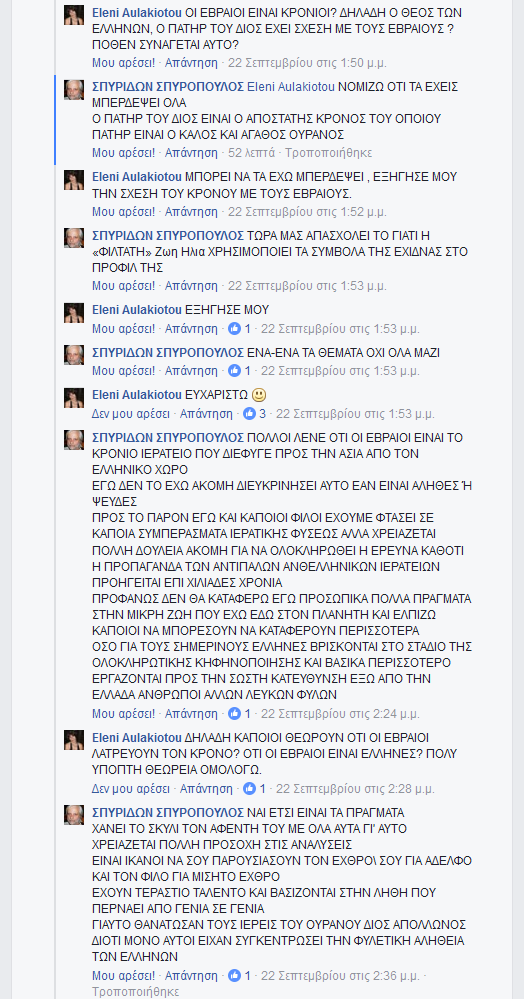Viewport: 524px width, 999px height.
Task: Open timestamp 22 Σεπτεμβρίου στις 1:50 μ.μ.
Action: click(x=307, y=62)
